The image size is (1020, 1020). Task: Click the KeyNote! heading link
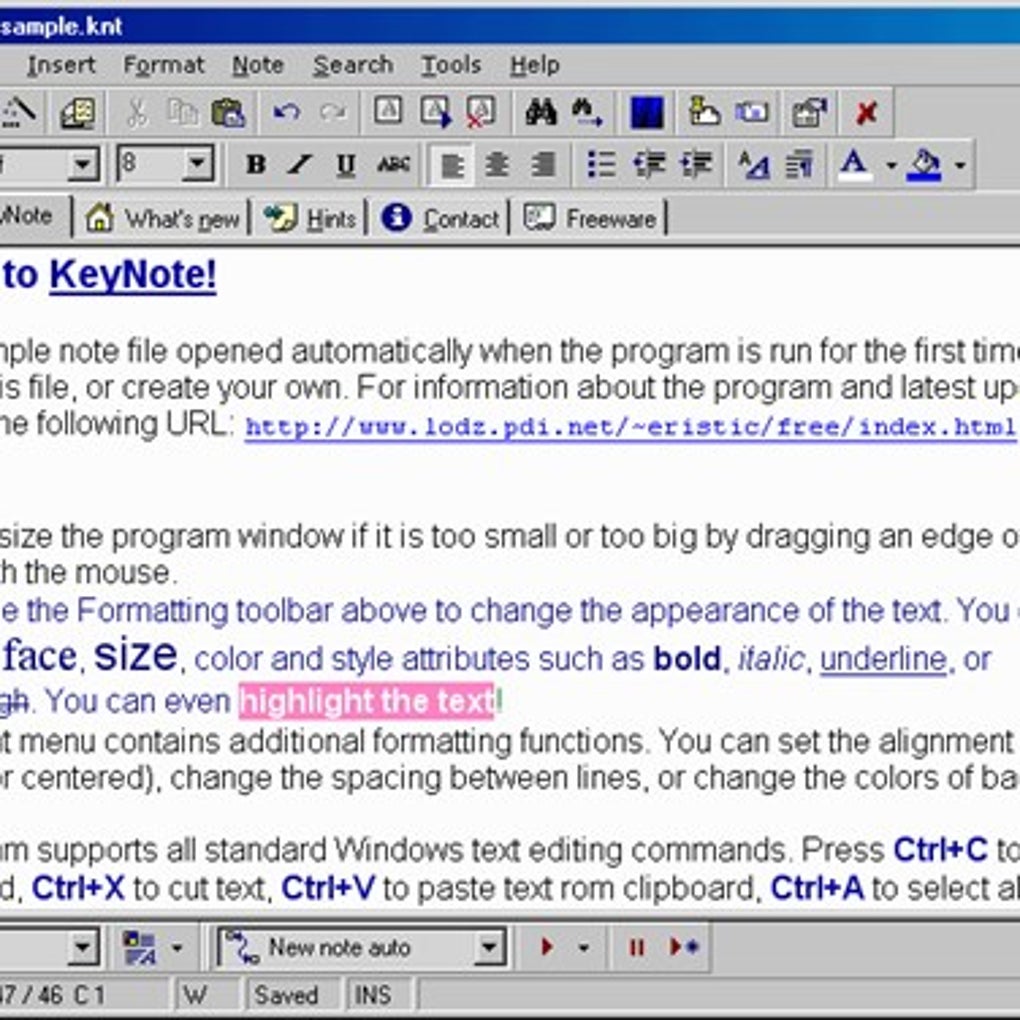133,275
